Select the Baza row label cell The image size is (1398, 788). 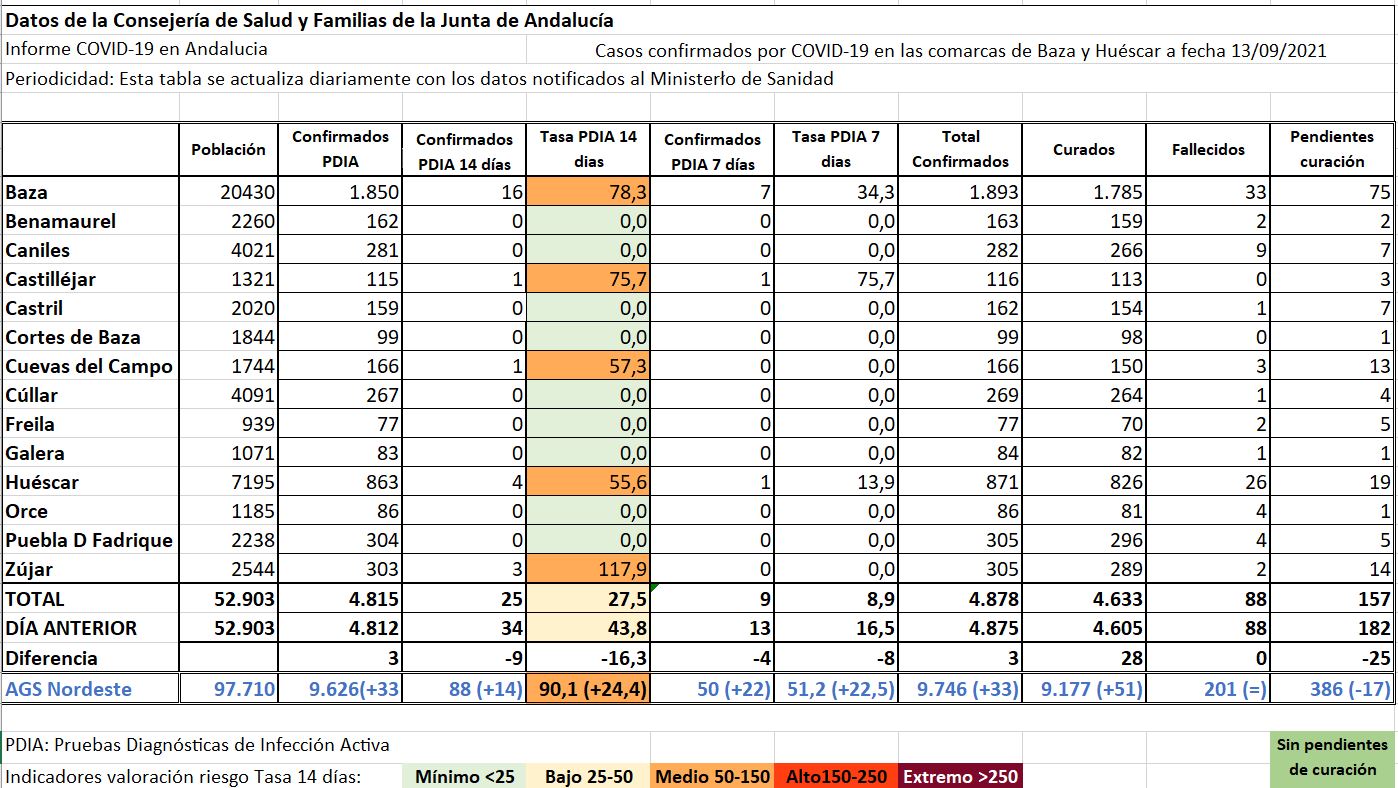90,193
